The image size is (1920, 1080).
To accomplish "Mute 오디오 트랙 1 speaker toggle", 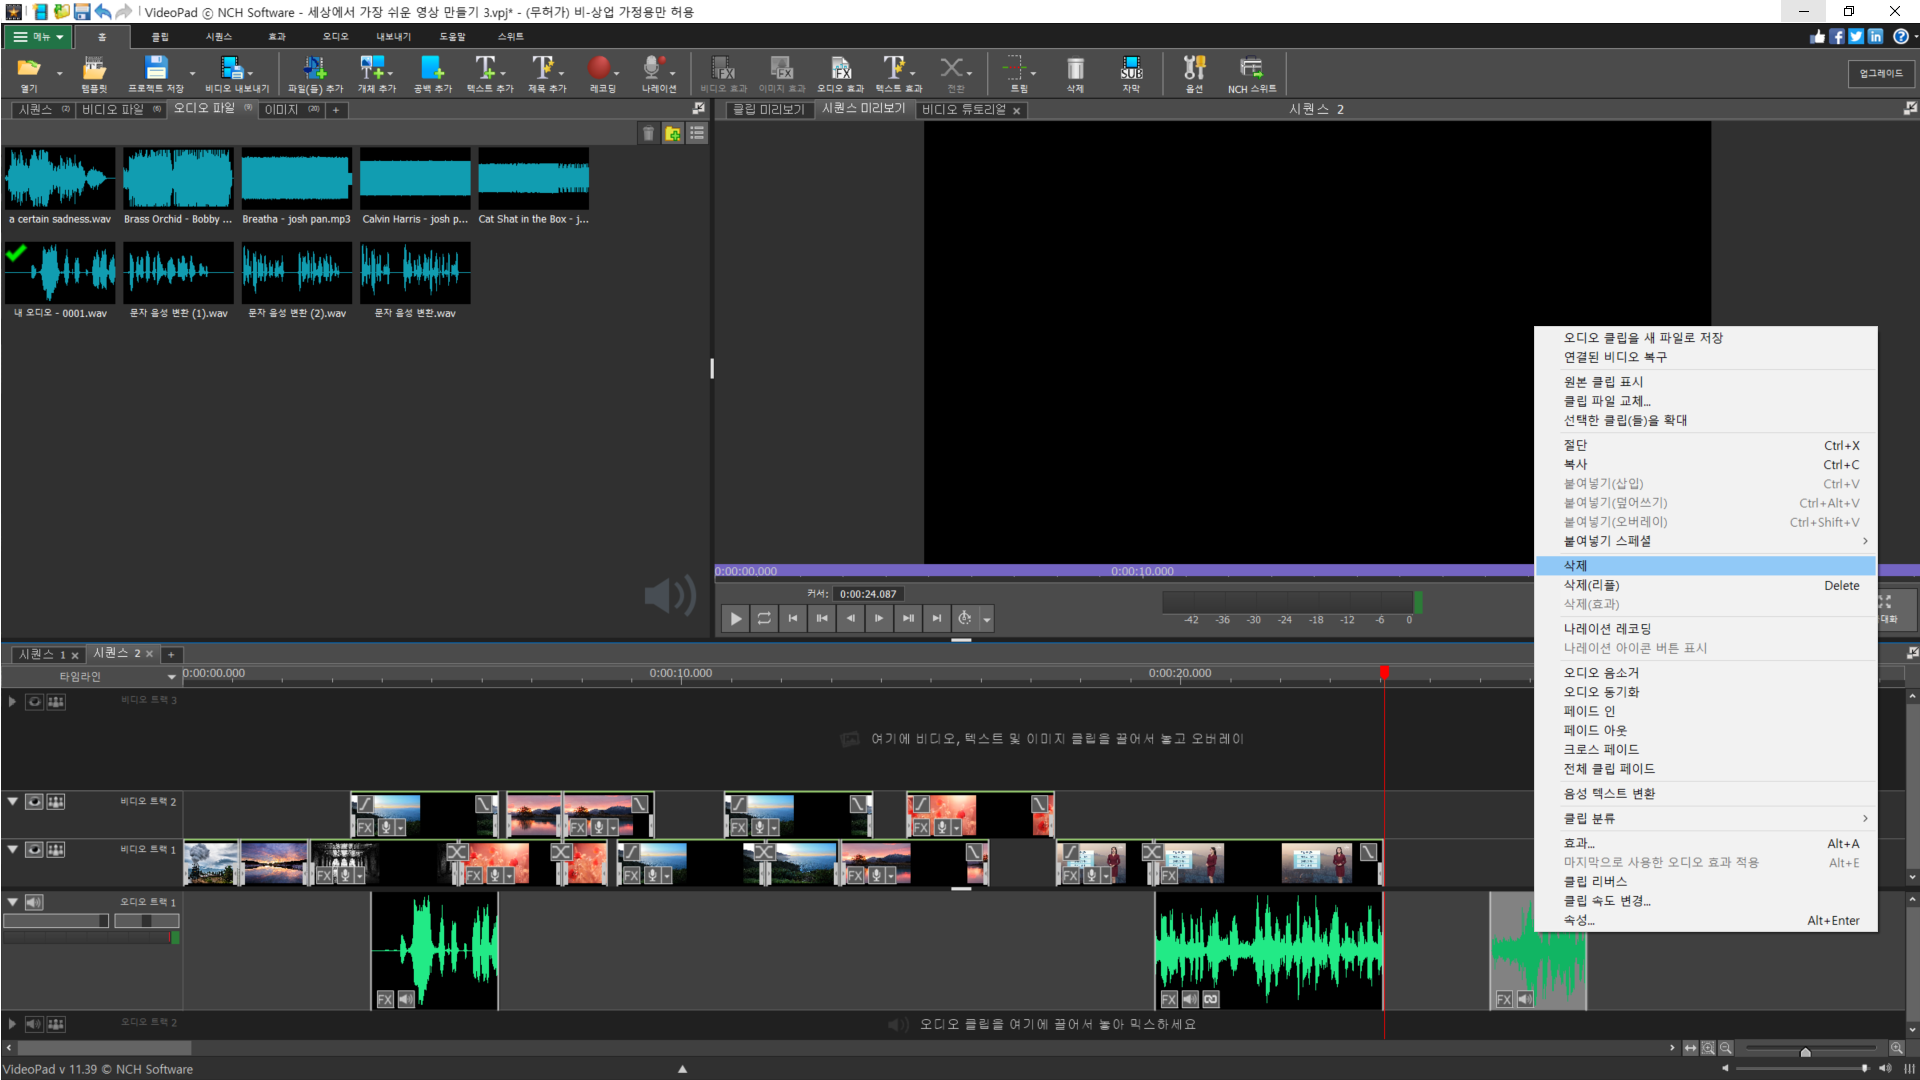I will click(x=34, y=902).
